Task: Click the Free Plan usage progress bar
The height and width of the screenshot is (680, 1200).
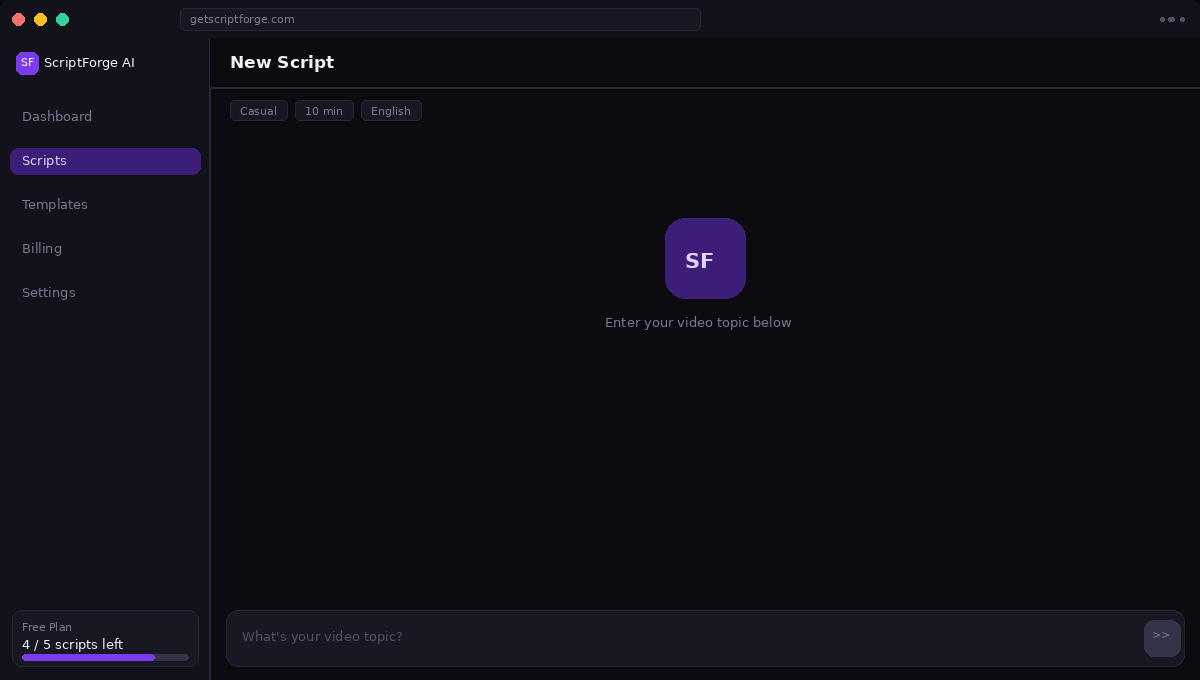Action: tap(105, 657)
